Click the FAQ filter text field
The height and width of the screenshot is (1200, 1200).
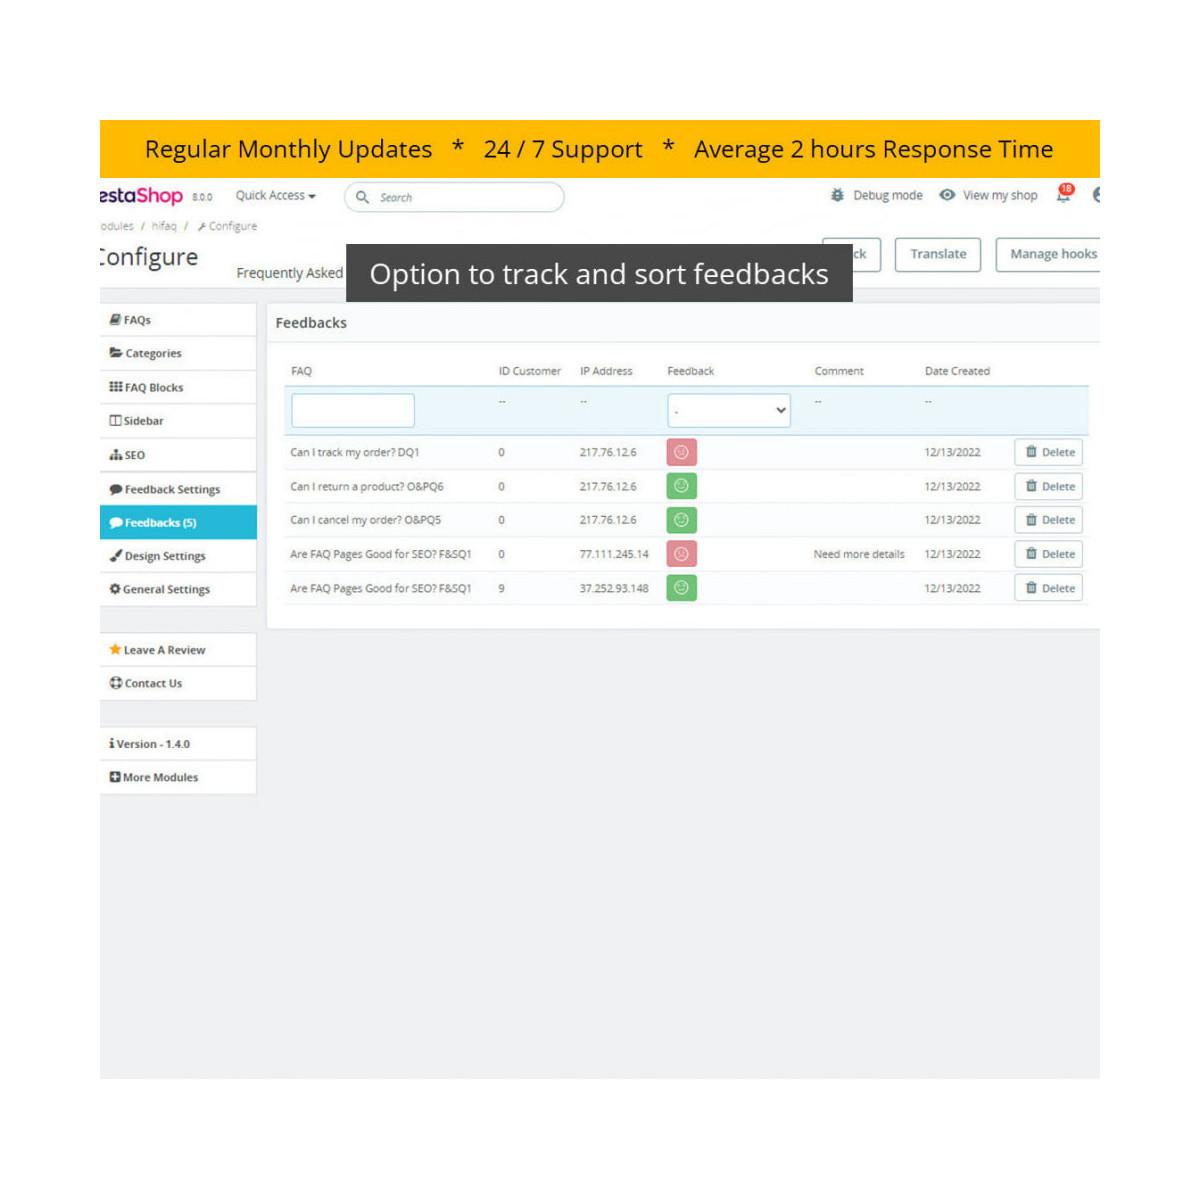point(352,411)
